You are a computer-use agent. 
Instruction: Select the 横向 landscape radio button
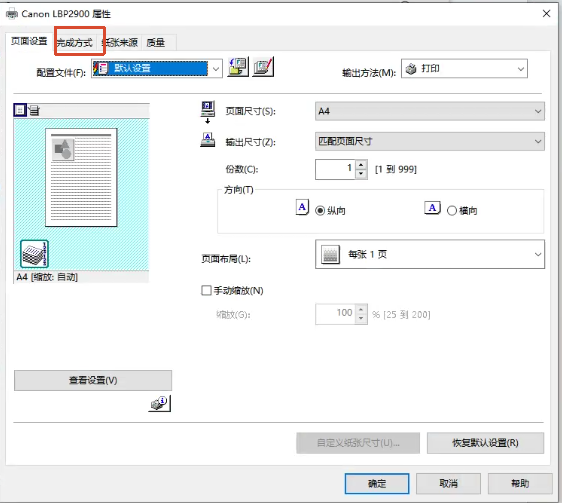[x=452, y=210]
